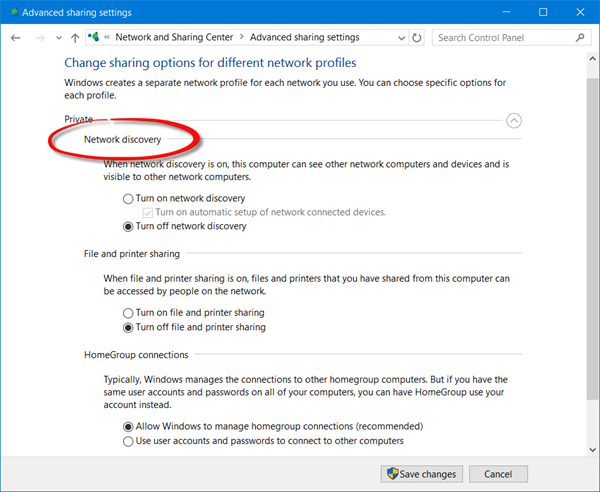This screenshot has width=600, height=492.
Task: Select Advanced sharing settings breadcrumb
Action: 304,37
